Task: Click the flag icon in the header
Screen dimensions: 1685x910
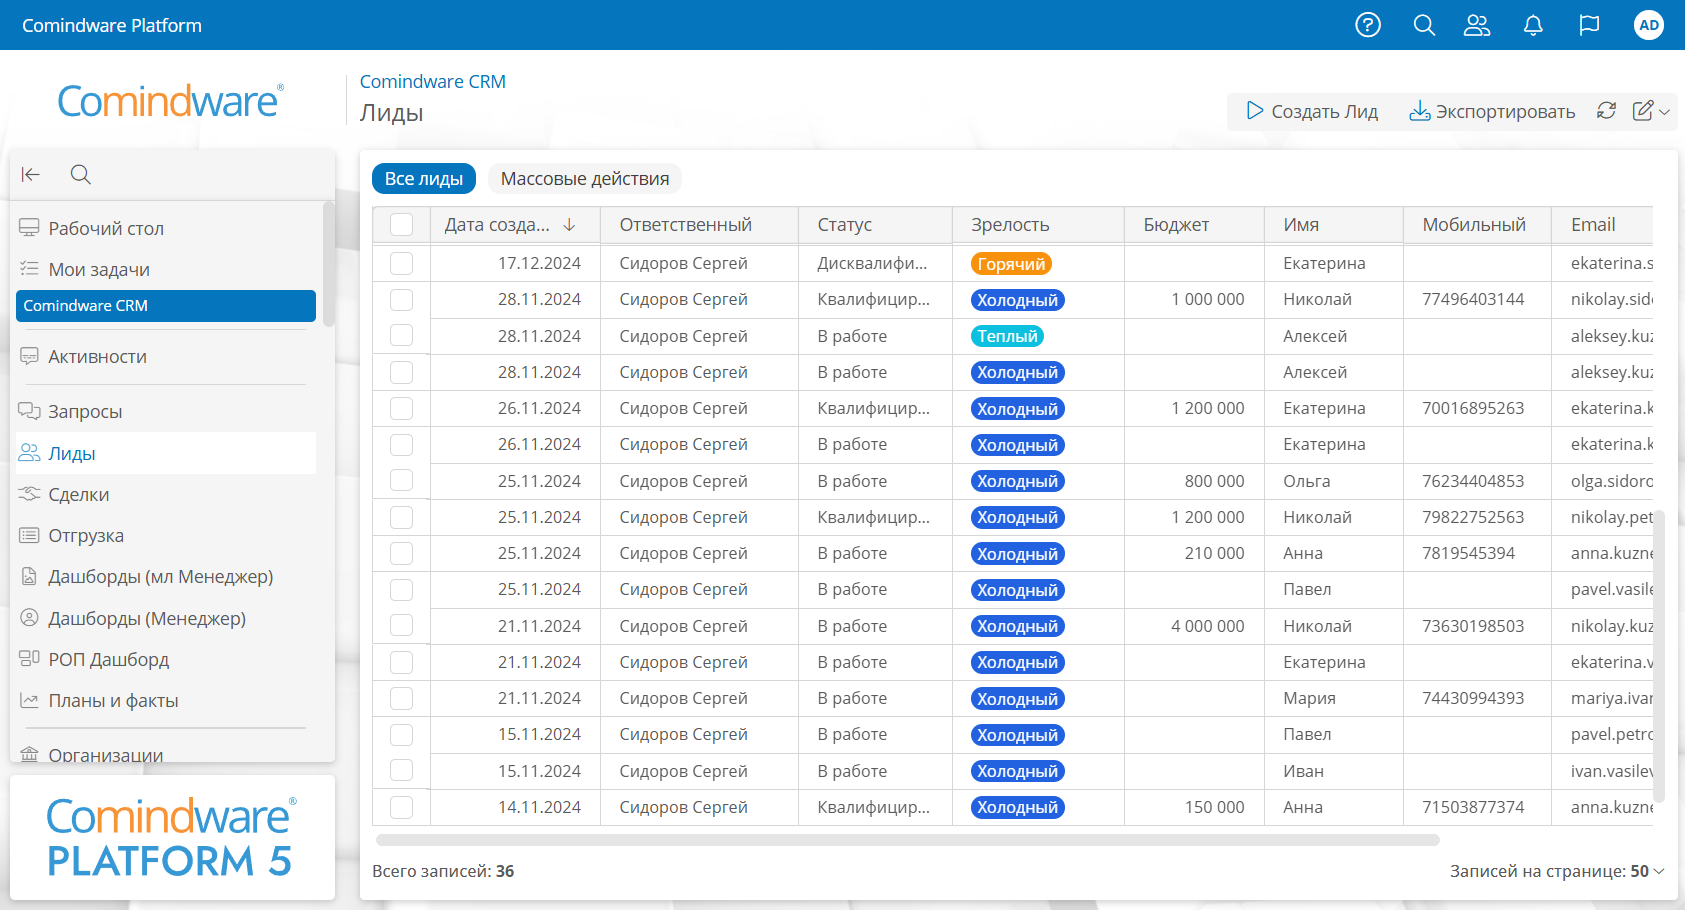Action: [x=1589, y=25]
